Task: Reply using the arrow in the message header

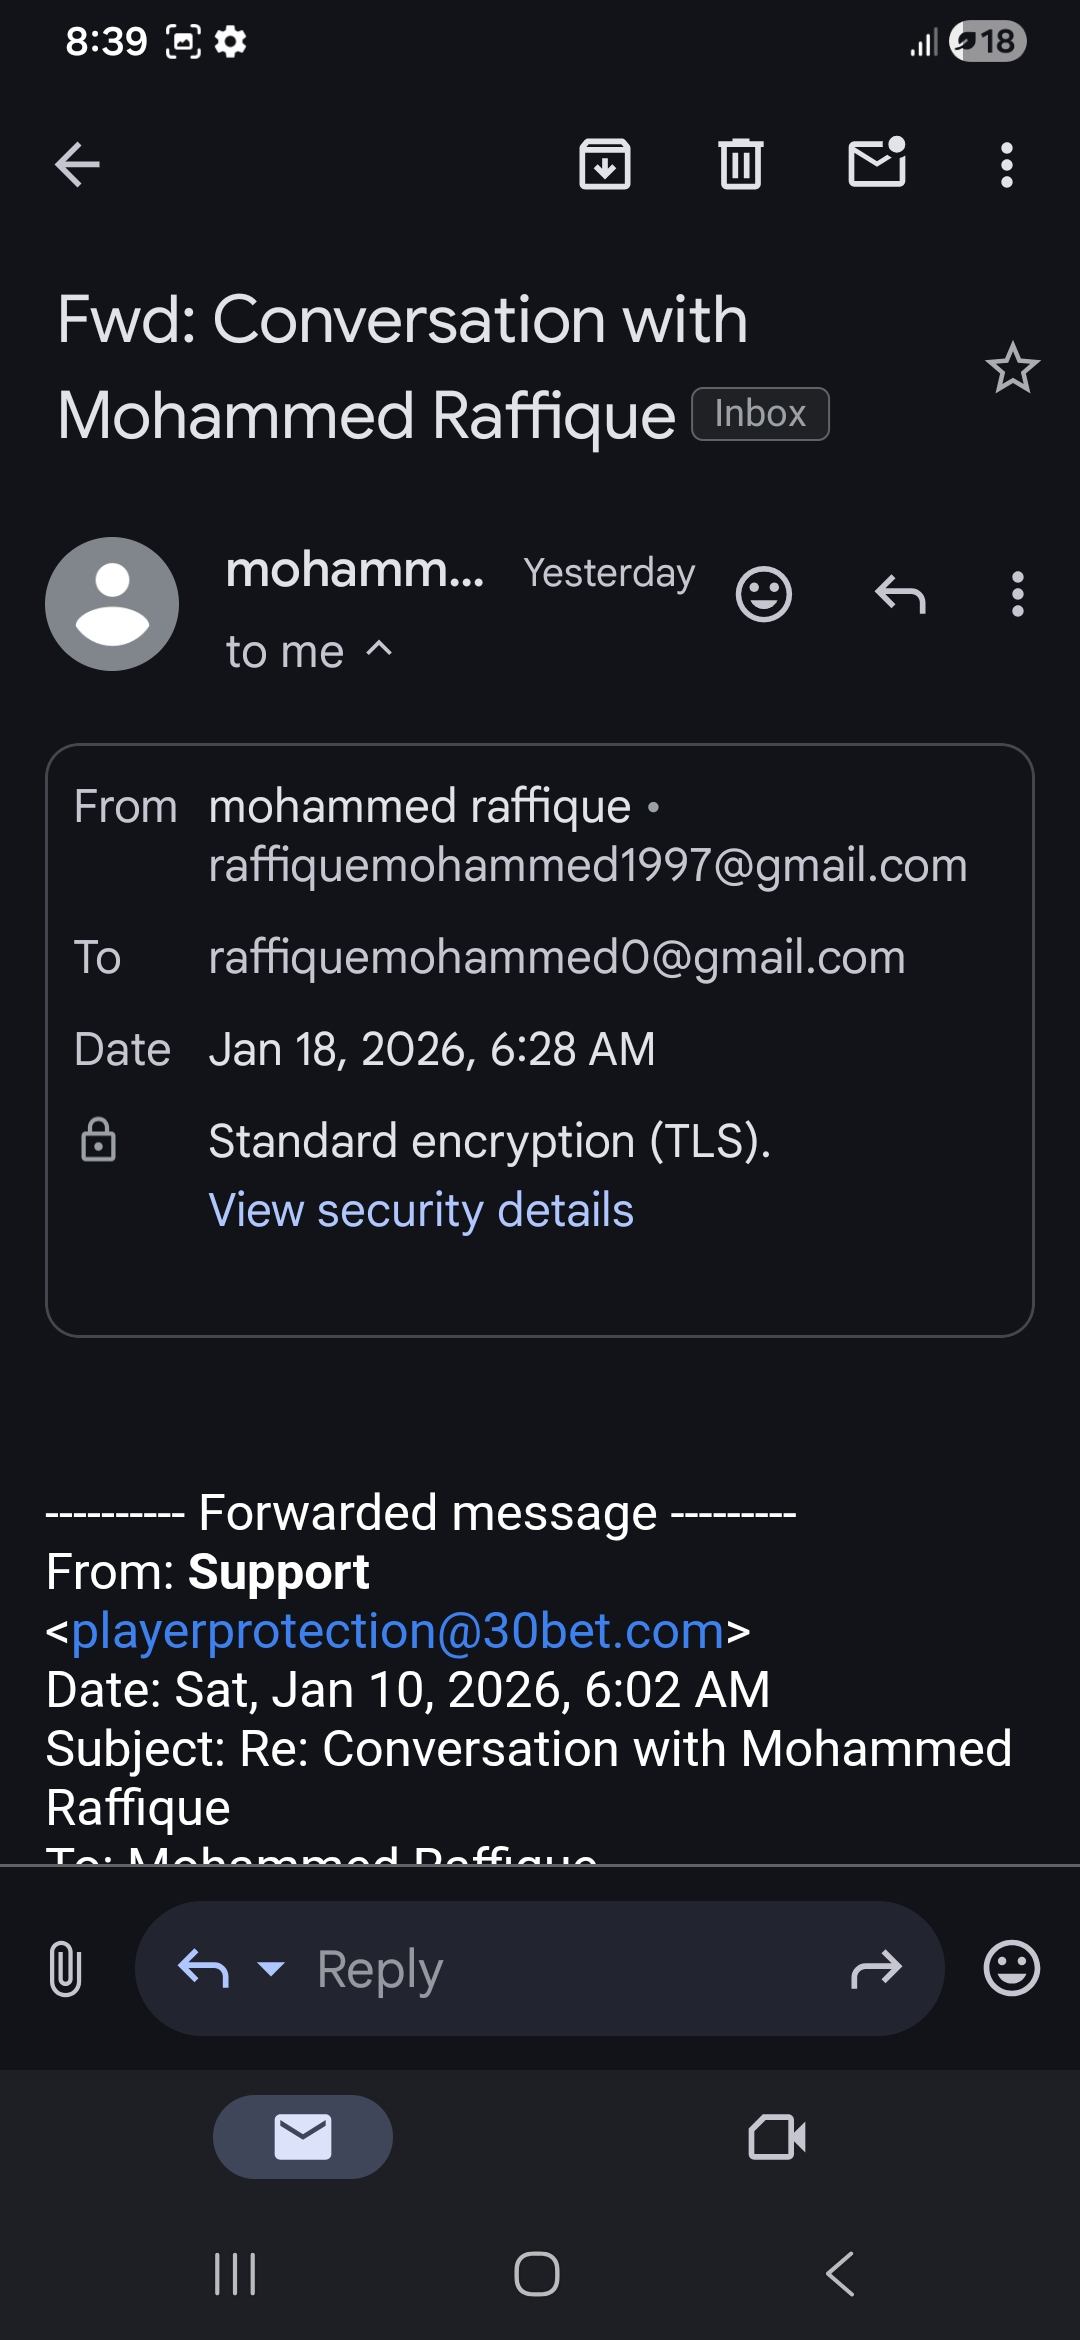Action: pos(900,595)
